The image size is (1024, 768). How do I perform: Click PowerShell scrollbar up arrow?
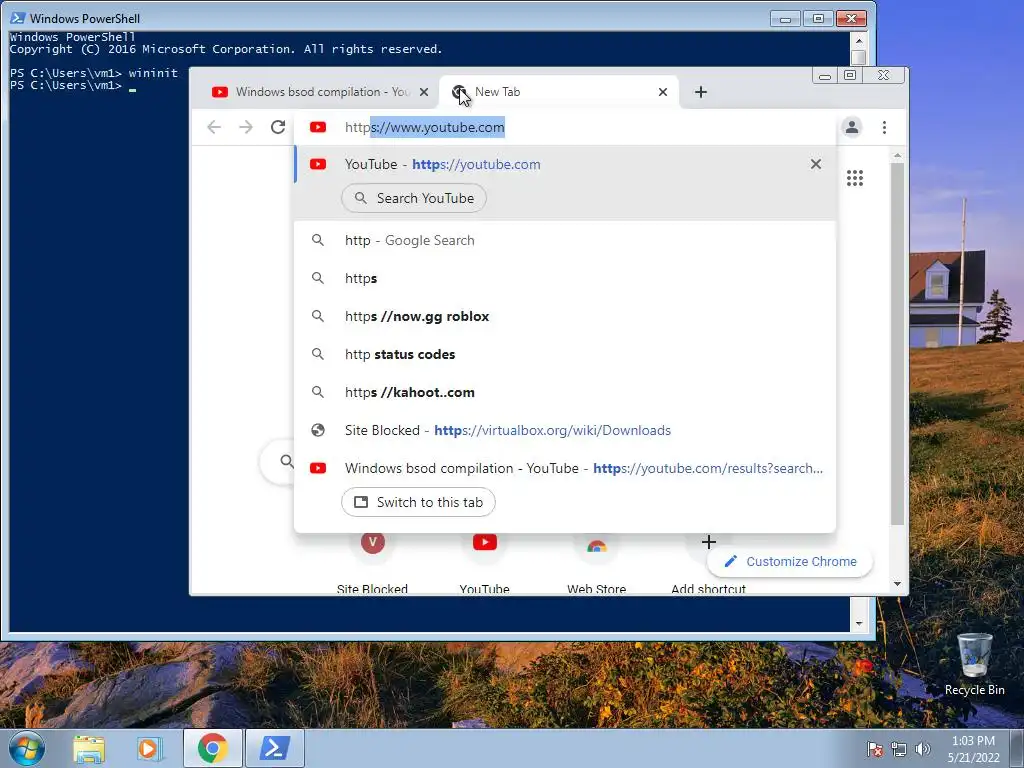(x=859, y=40)
